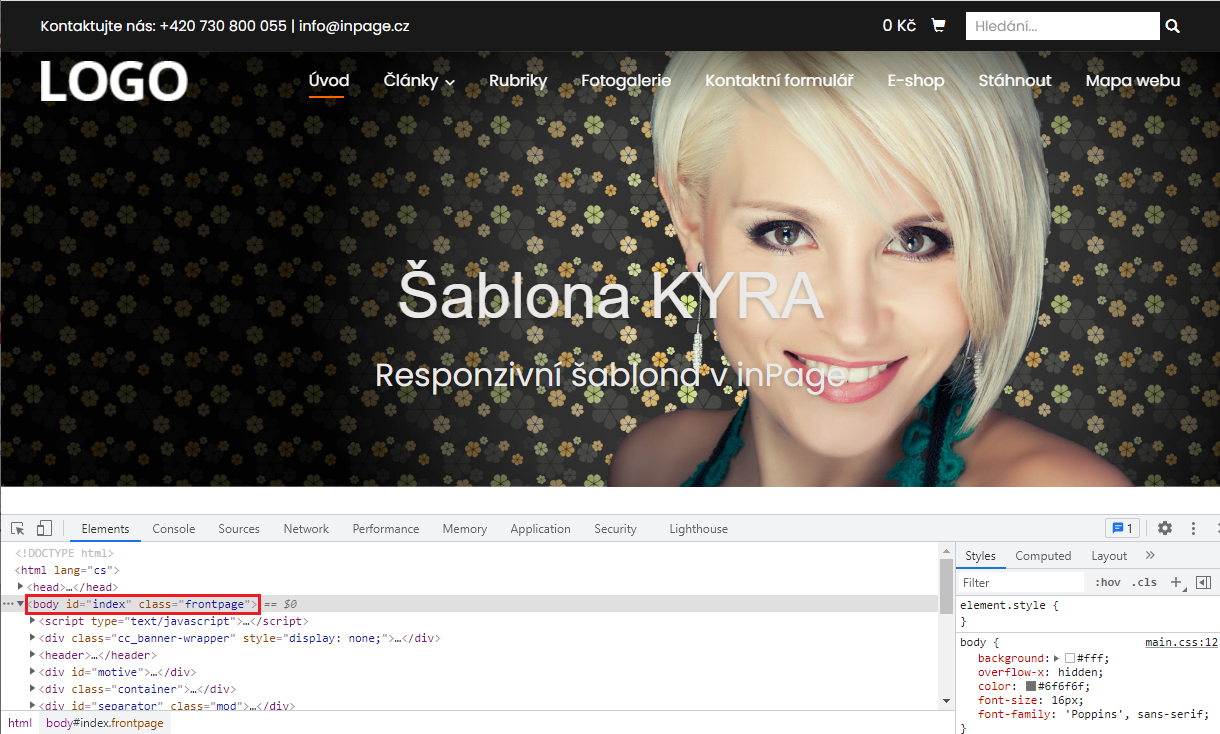Toggle the .cls class editor
Screen dimensions: 1220x734
point(1143,582)
